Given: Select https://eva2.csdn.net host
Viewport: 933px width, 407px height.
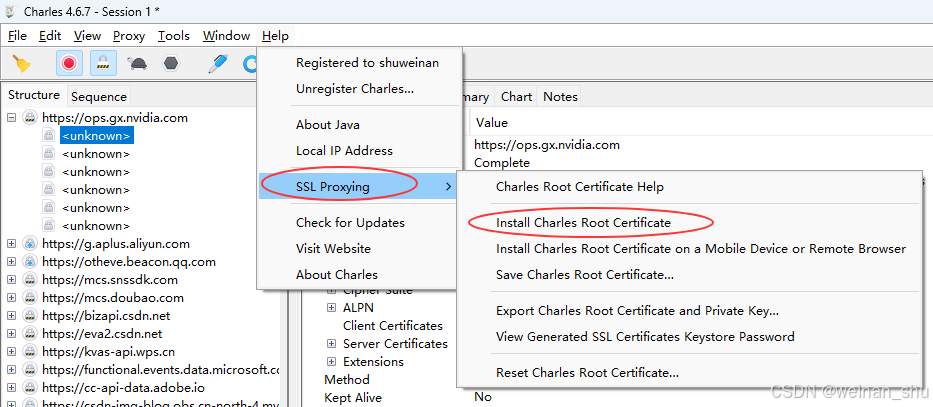Looking at the screenshot, I should [x=102, y=334].
